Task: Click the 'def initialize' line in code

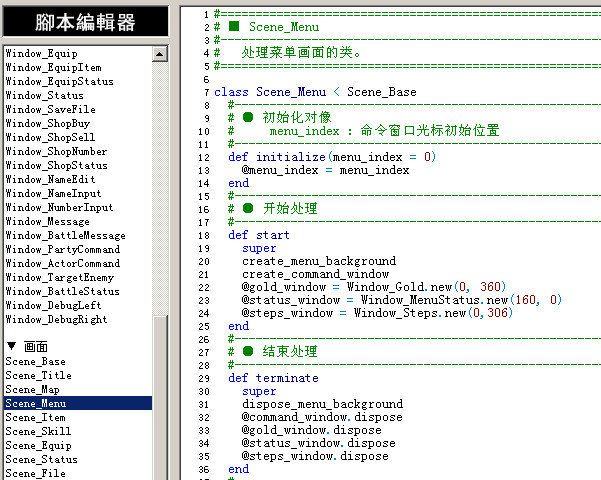Action: pyautogui.click(x=332, y=157)
